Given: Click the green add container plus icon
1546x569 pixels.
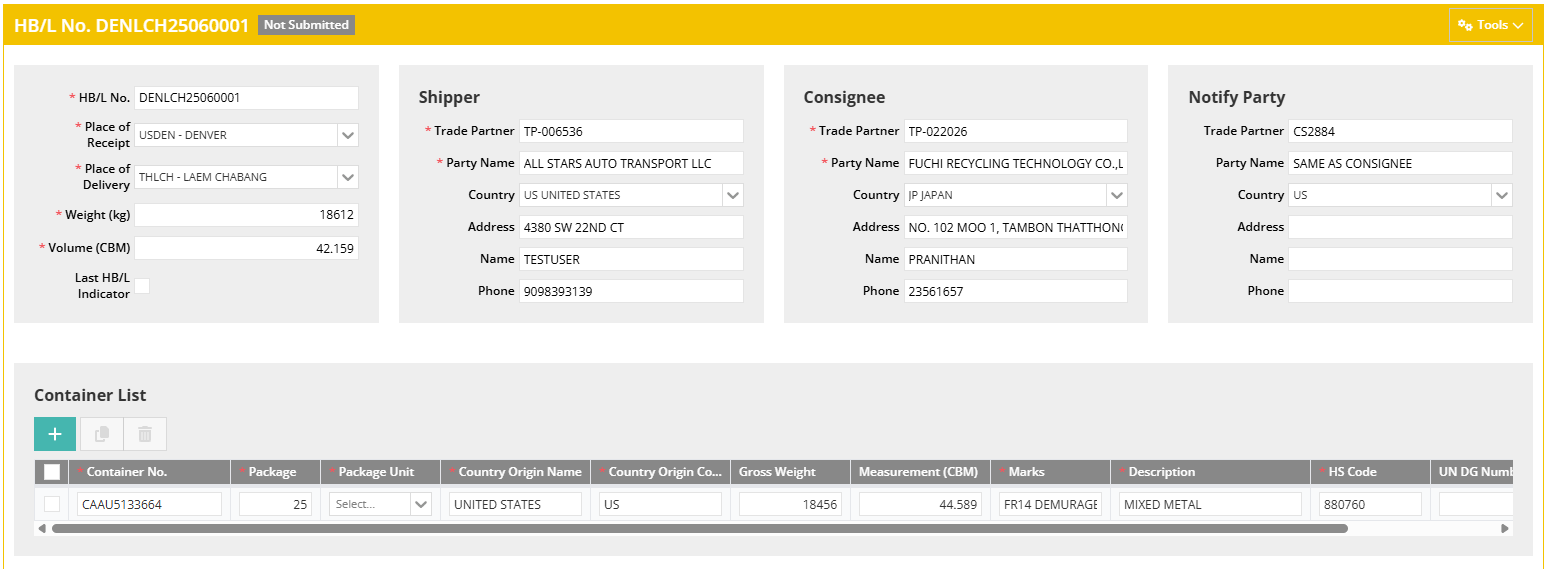Looking at the screenshot, I should 55,434.
